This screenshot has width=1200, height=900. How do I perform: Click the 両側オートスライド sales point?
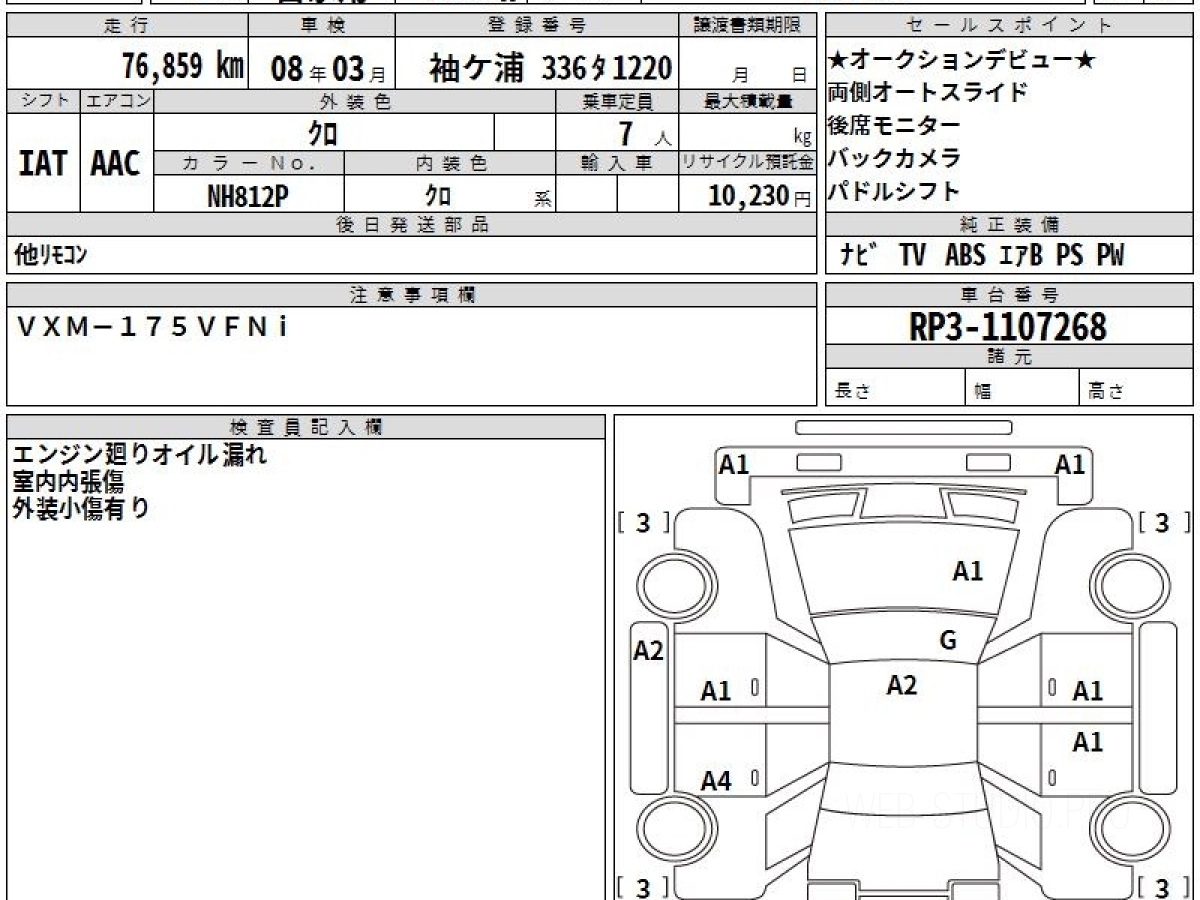click(x=928, y=94)
